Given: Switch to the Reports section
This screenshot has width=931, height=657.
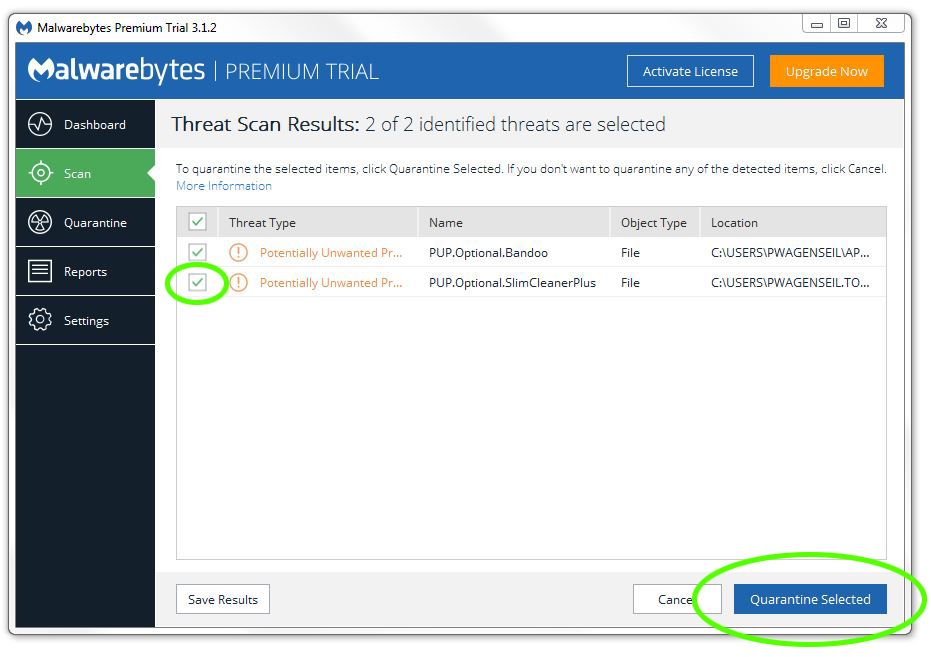Looking at the screenshot, I should [x=85, y=271].
